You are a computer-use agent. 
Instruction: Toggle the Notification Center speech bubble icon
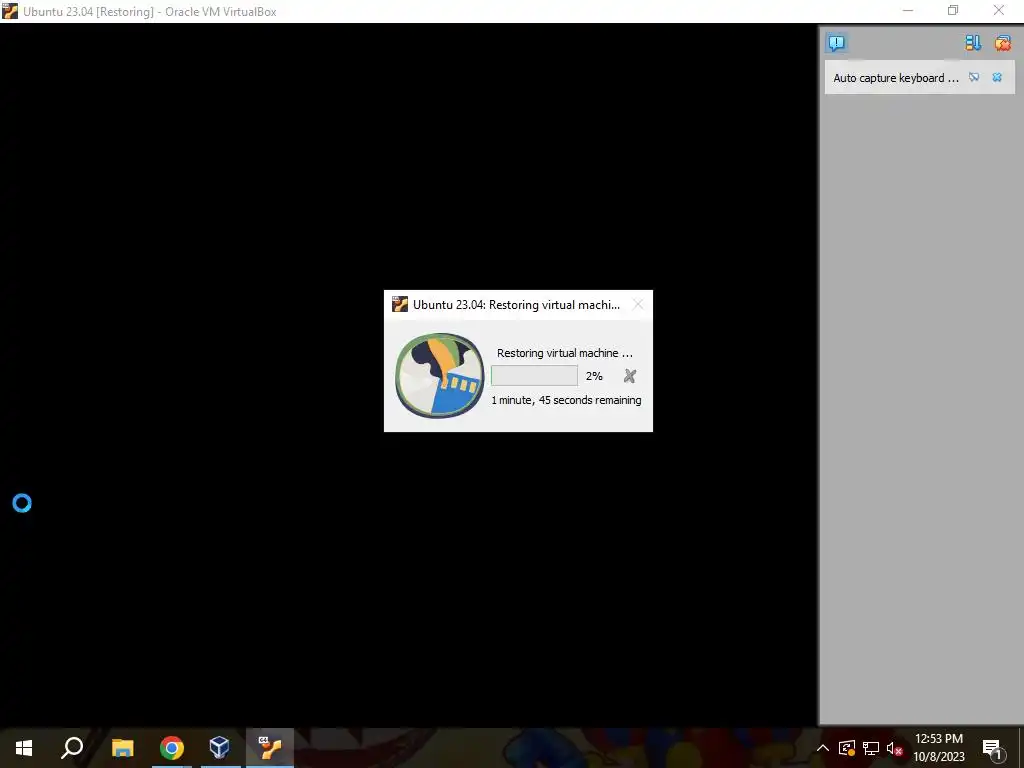click(x=837, y=43)
